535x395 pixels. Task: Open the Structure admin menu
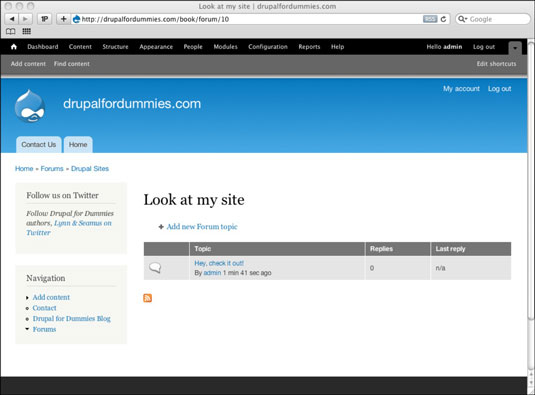pyautogui.click(x=115, y=47)
